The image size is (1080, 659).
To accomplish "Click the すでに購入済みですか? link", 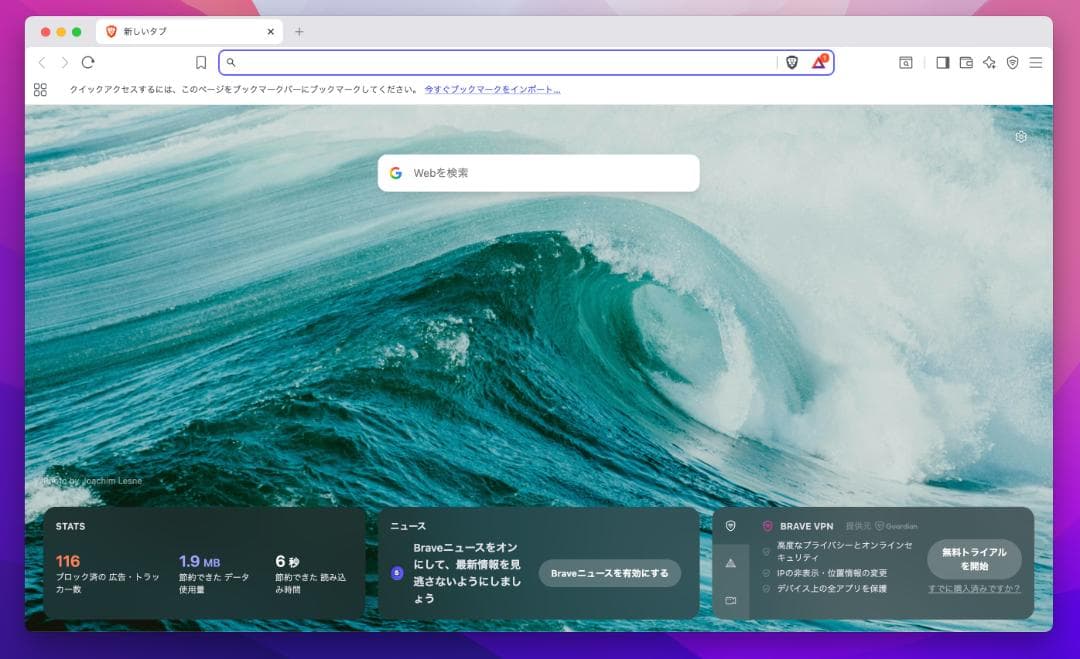I will coord(973,588).
